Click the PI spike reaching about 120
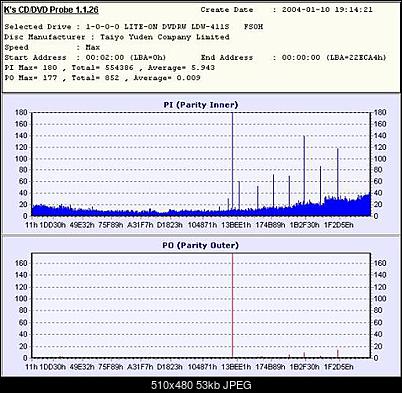Viewport: 402px width, 393px height. pos(337,173)
